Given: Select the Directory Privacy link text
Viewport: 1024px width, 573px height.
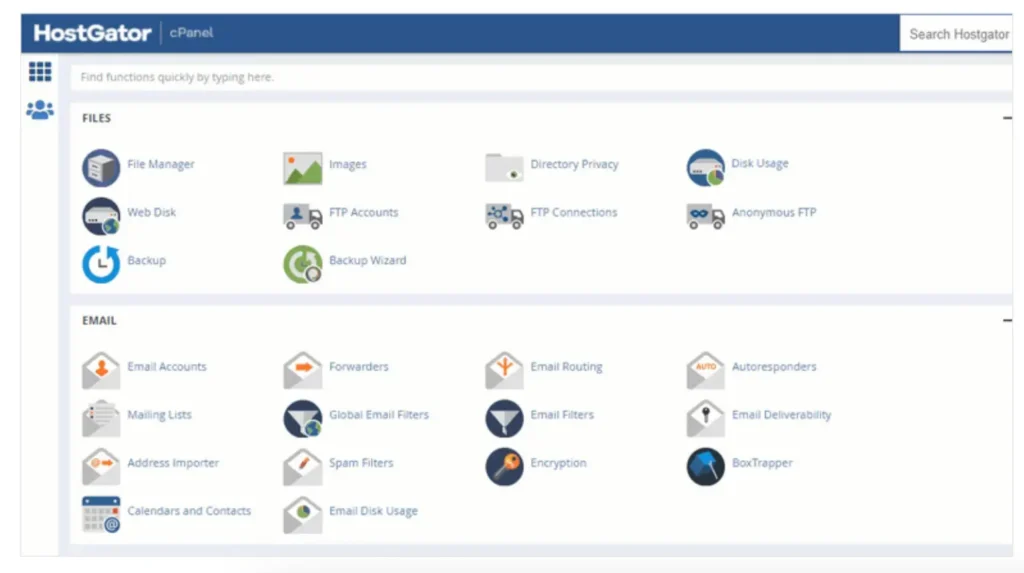Looking at the screenshot, I should pyautogui.click(x=574, y=164).
